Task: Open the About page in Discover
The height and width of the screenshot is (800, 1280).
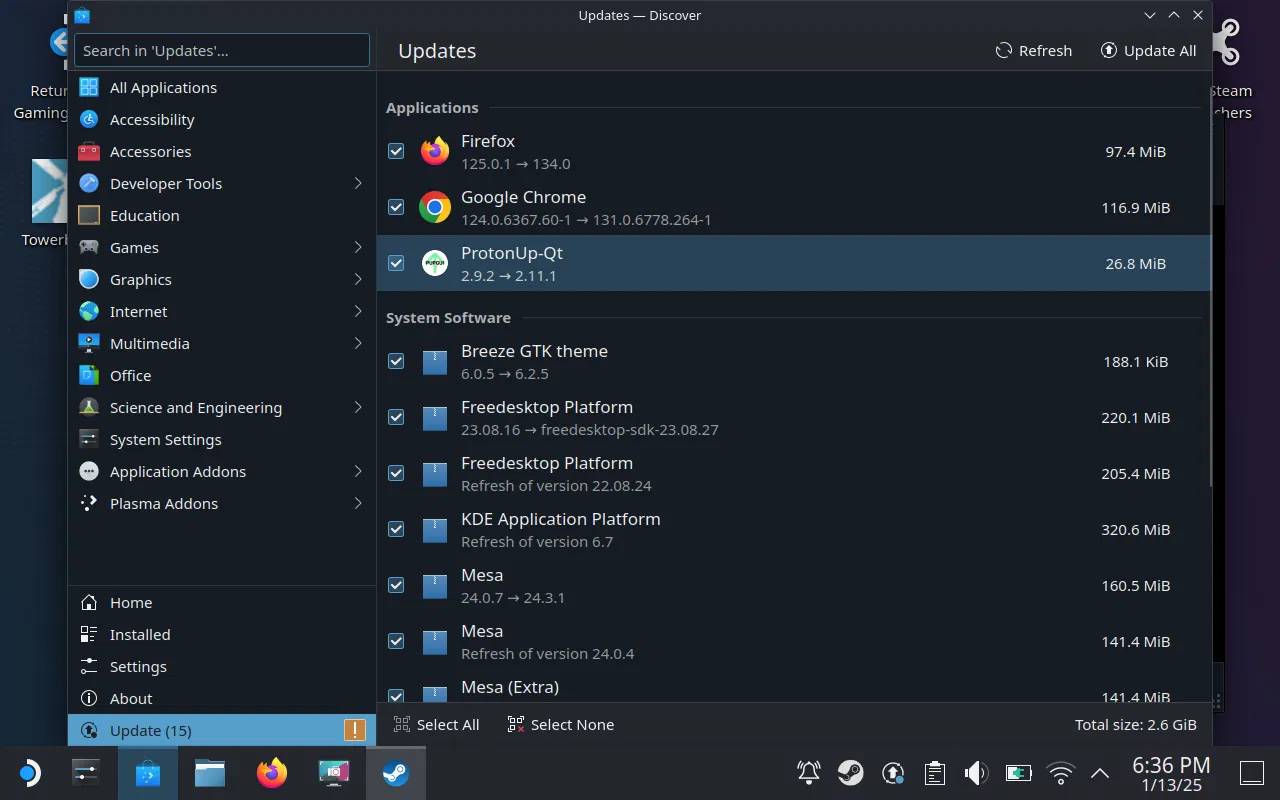Action: pyautogui.click(x=222, y=699)
